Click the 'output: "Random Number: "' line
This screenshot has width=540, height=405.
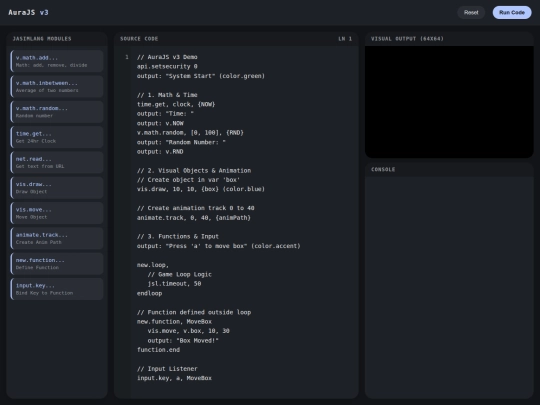pyautogui.click(x=181, y=142)
